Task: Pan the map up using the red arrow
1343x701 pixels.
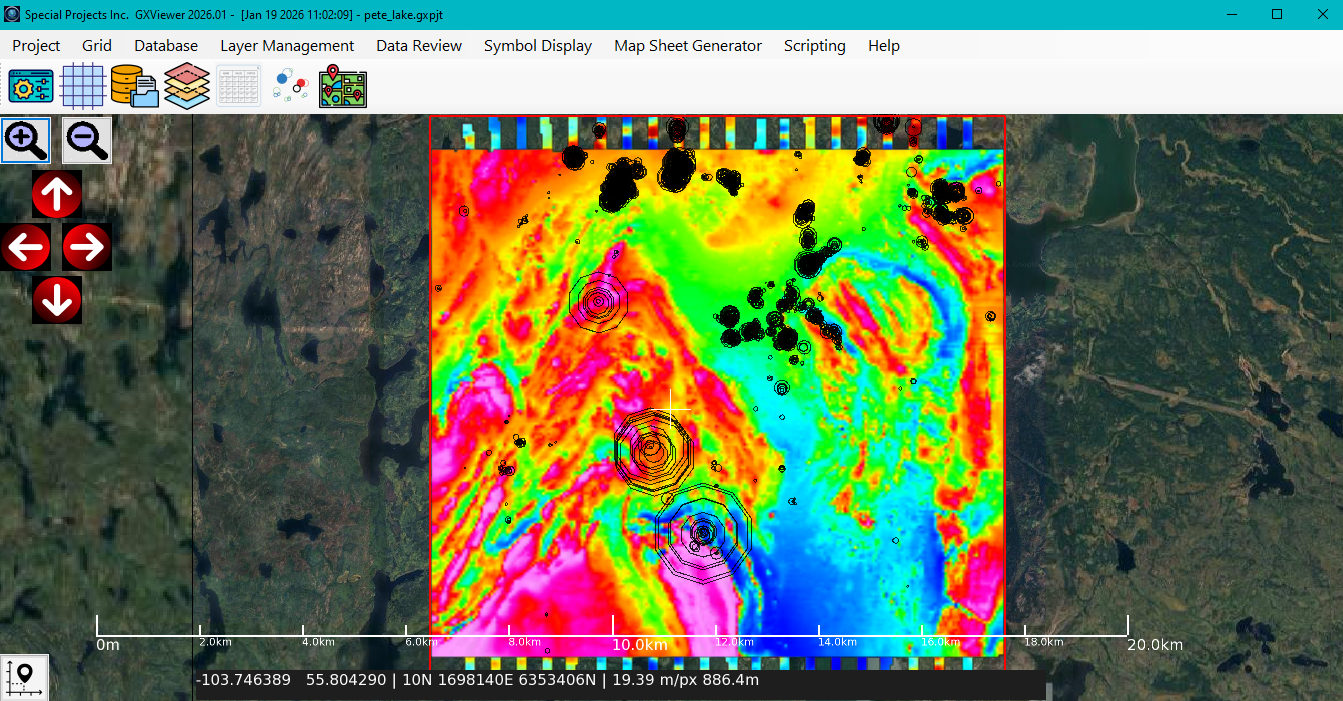Action: pyautogui.click(x=57, y=194)
